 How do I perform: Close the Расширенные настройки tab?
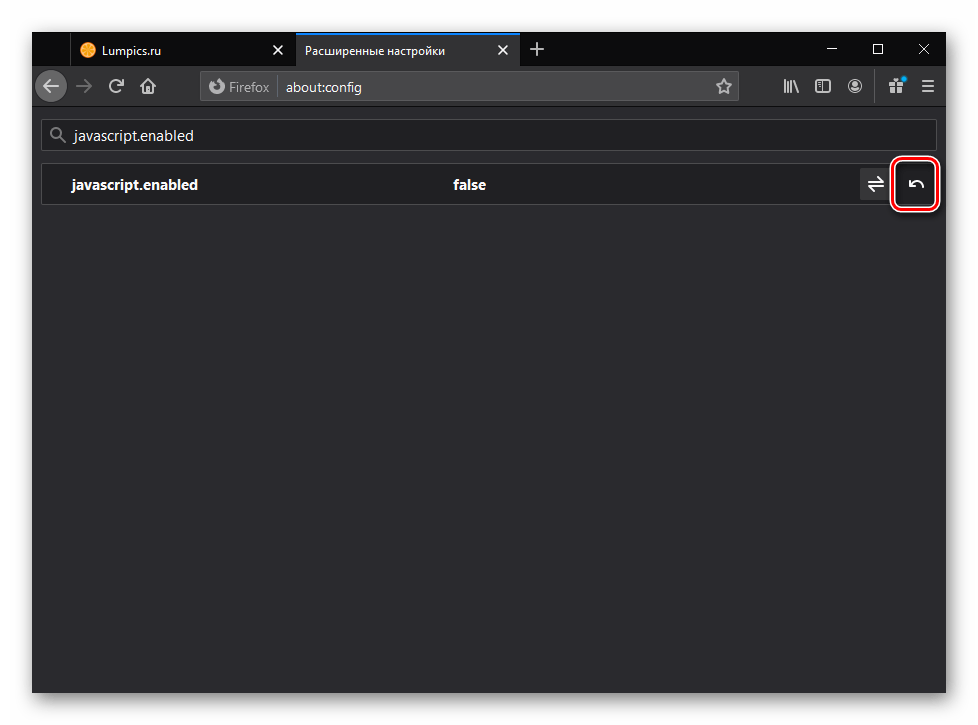point(504,50)
